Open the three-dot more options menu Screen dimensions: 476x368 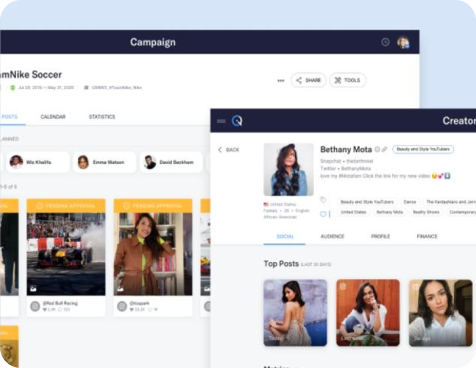281,80
